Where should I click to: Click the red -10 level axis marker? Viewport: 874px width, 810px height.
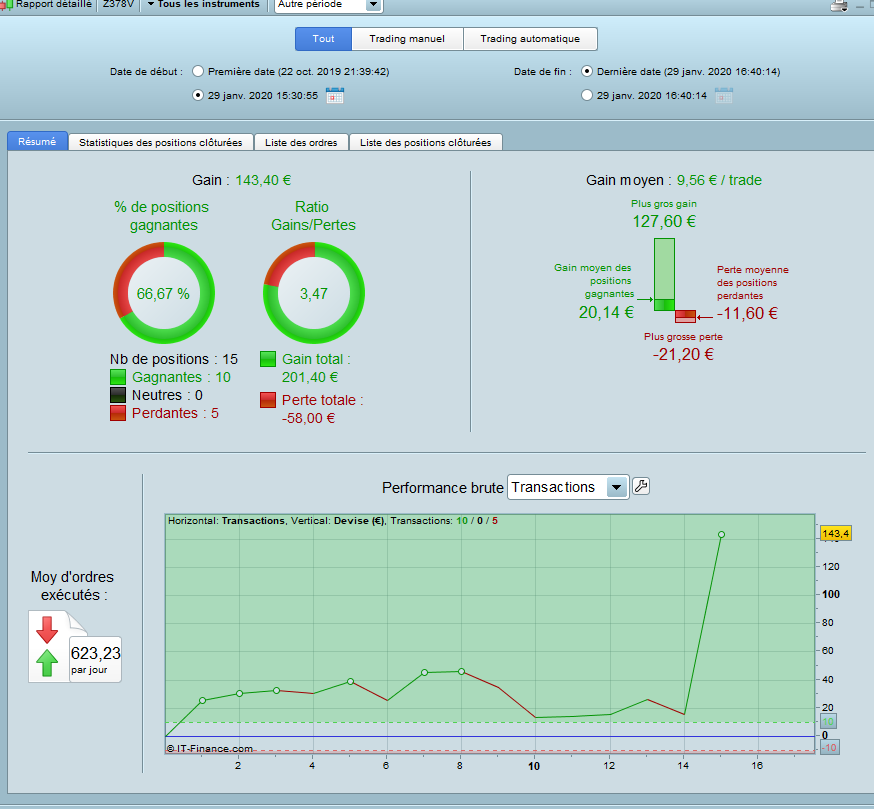pyautogui.click(x=830, y=748)
